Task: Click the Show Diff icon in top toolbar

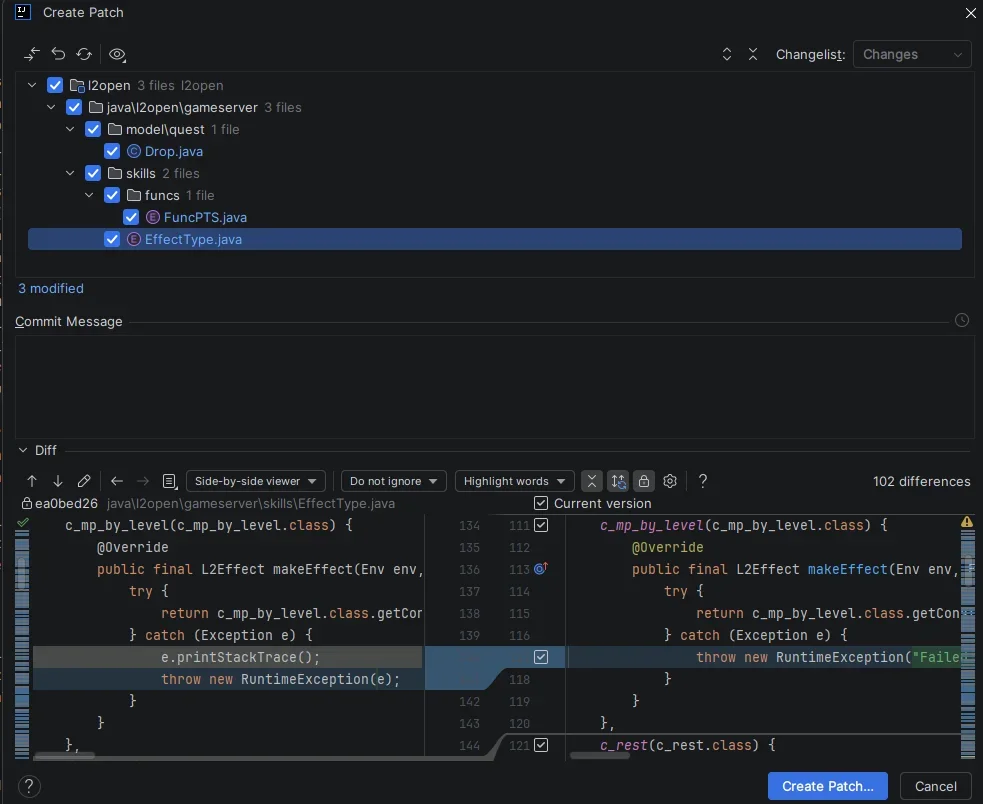Action: 31,55
